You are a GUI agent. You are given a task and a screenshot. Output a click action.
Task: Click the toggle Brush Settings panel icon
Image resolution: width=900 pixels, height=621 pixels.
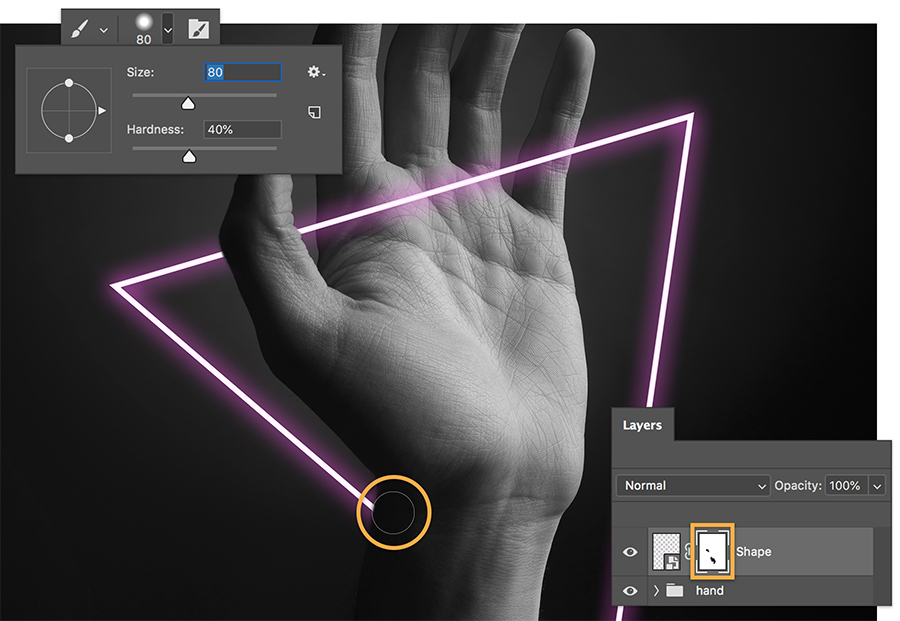click(x=200, y=26)
